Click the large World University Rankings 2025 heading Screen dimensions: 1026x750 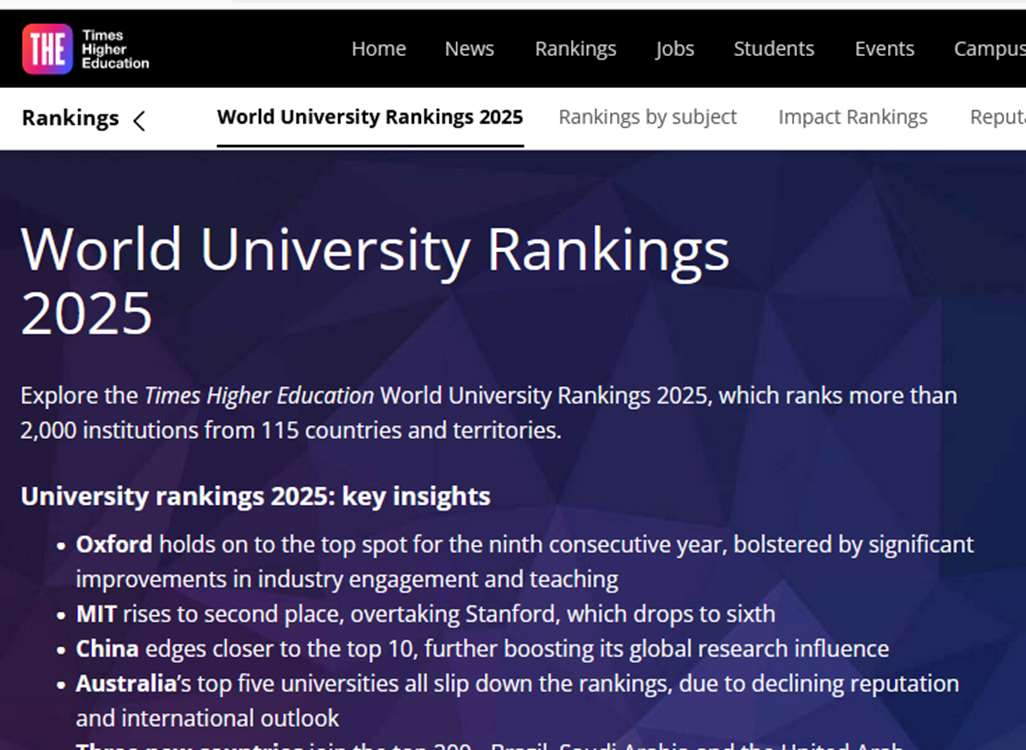375,280
